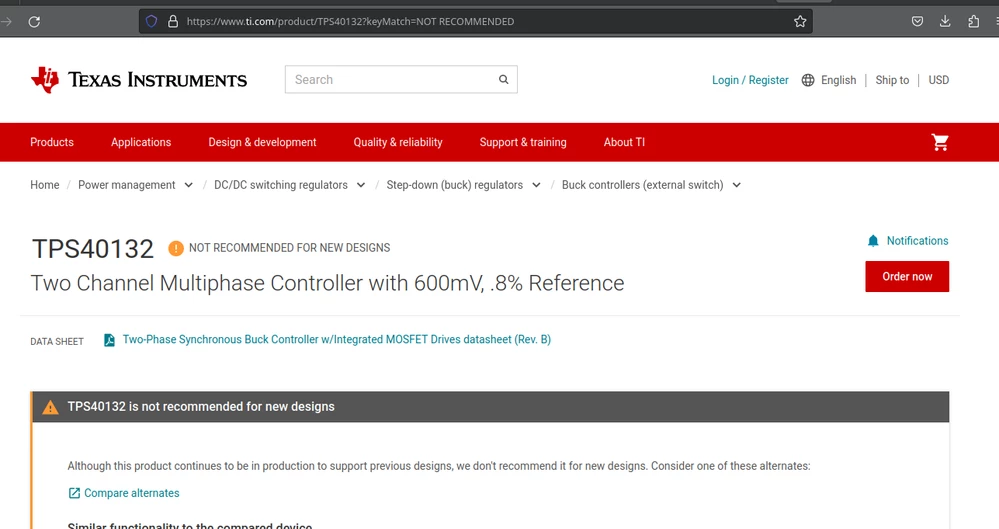Click the DATA SHEET label
This screenshot has height=529, width=999.
57,342
